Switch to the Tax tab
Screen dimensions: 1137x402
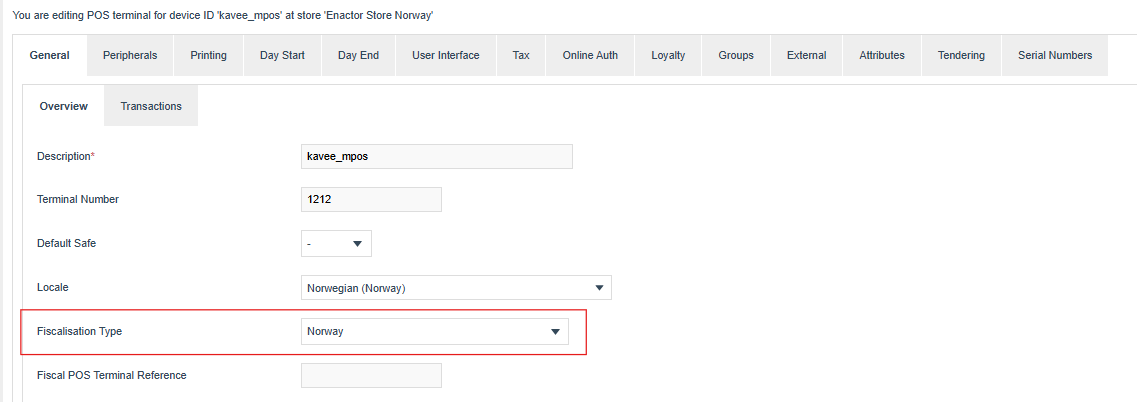pos(521,55)
